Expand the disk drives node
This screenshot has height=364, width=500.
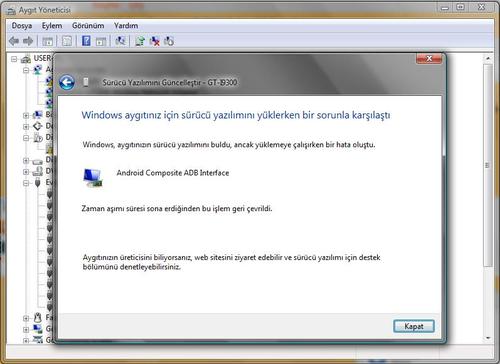26,161
